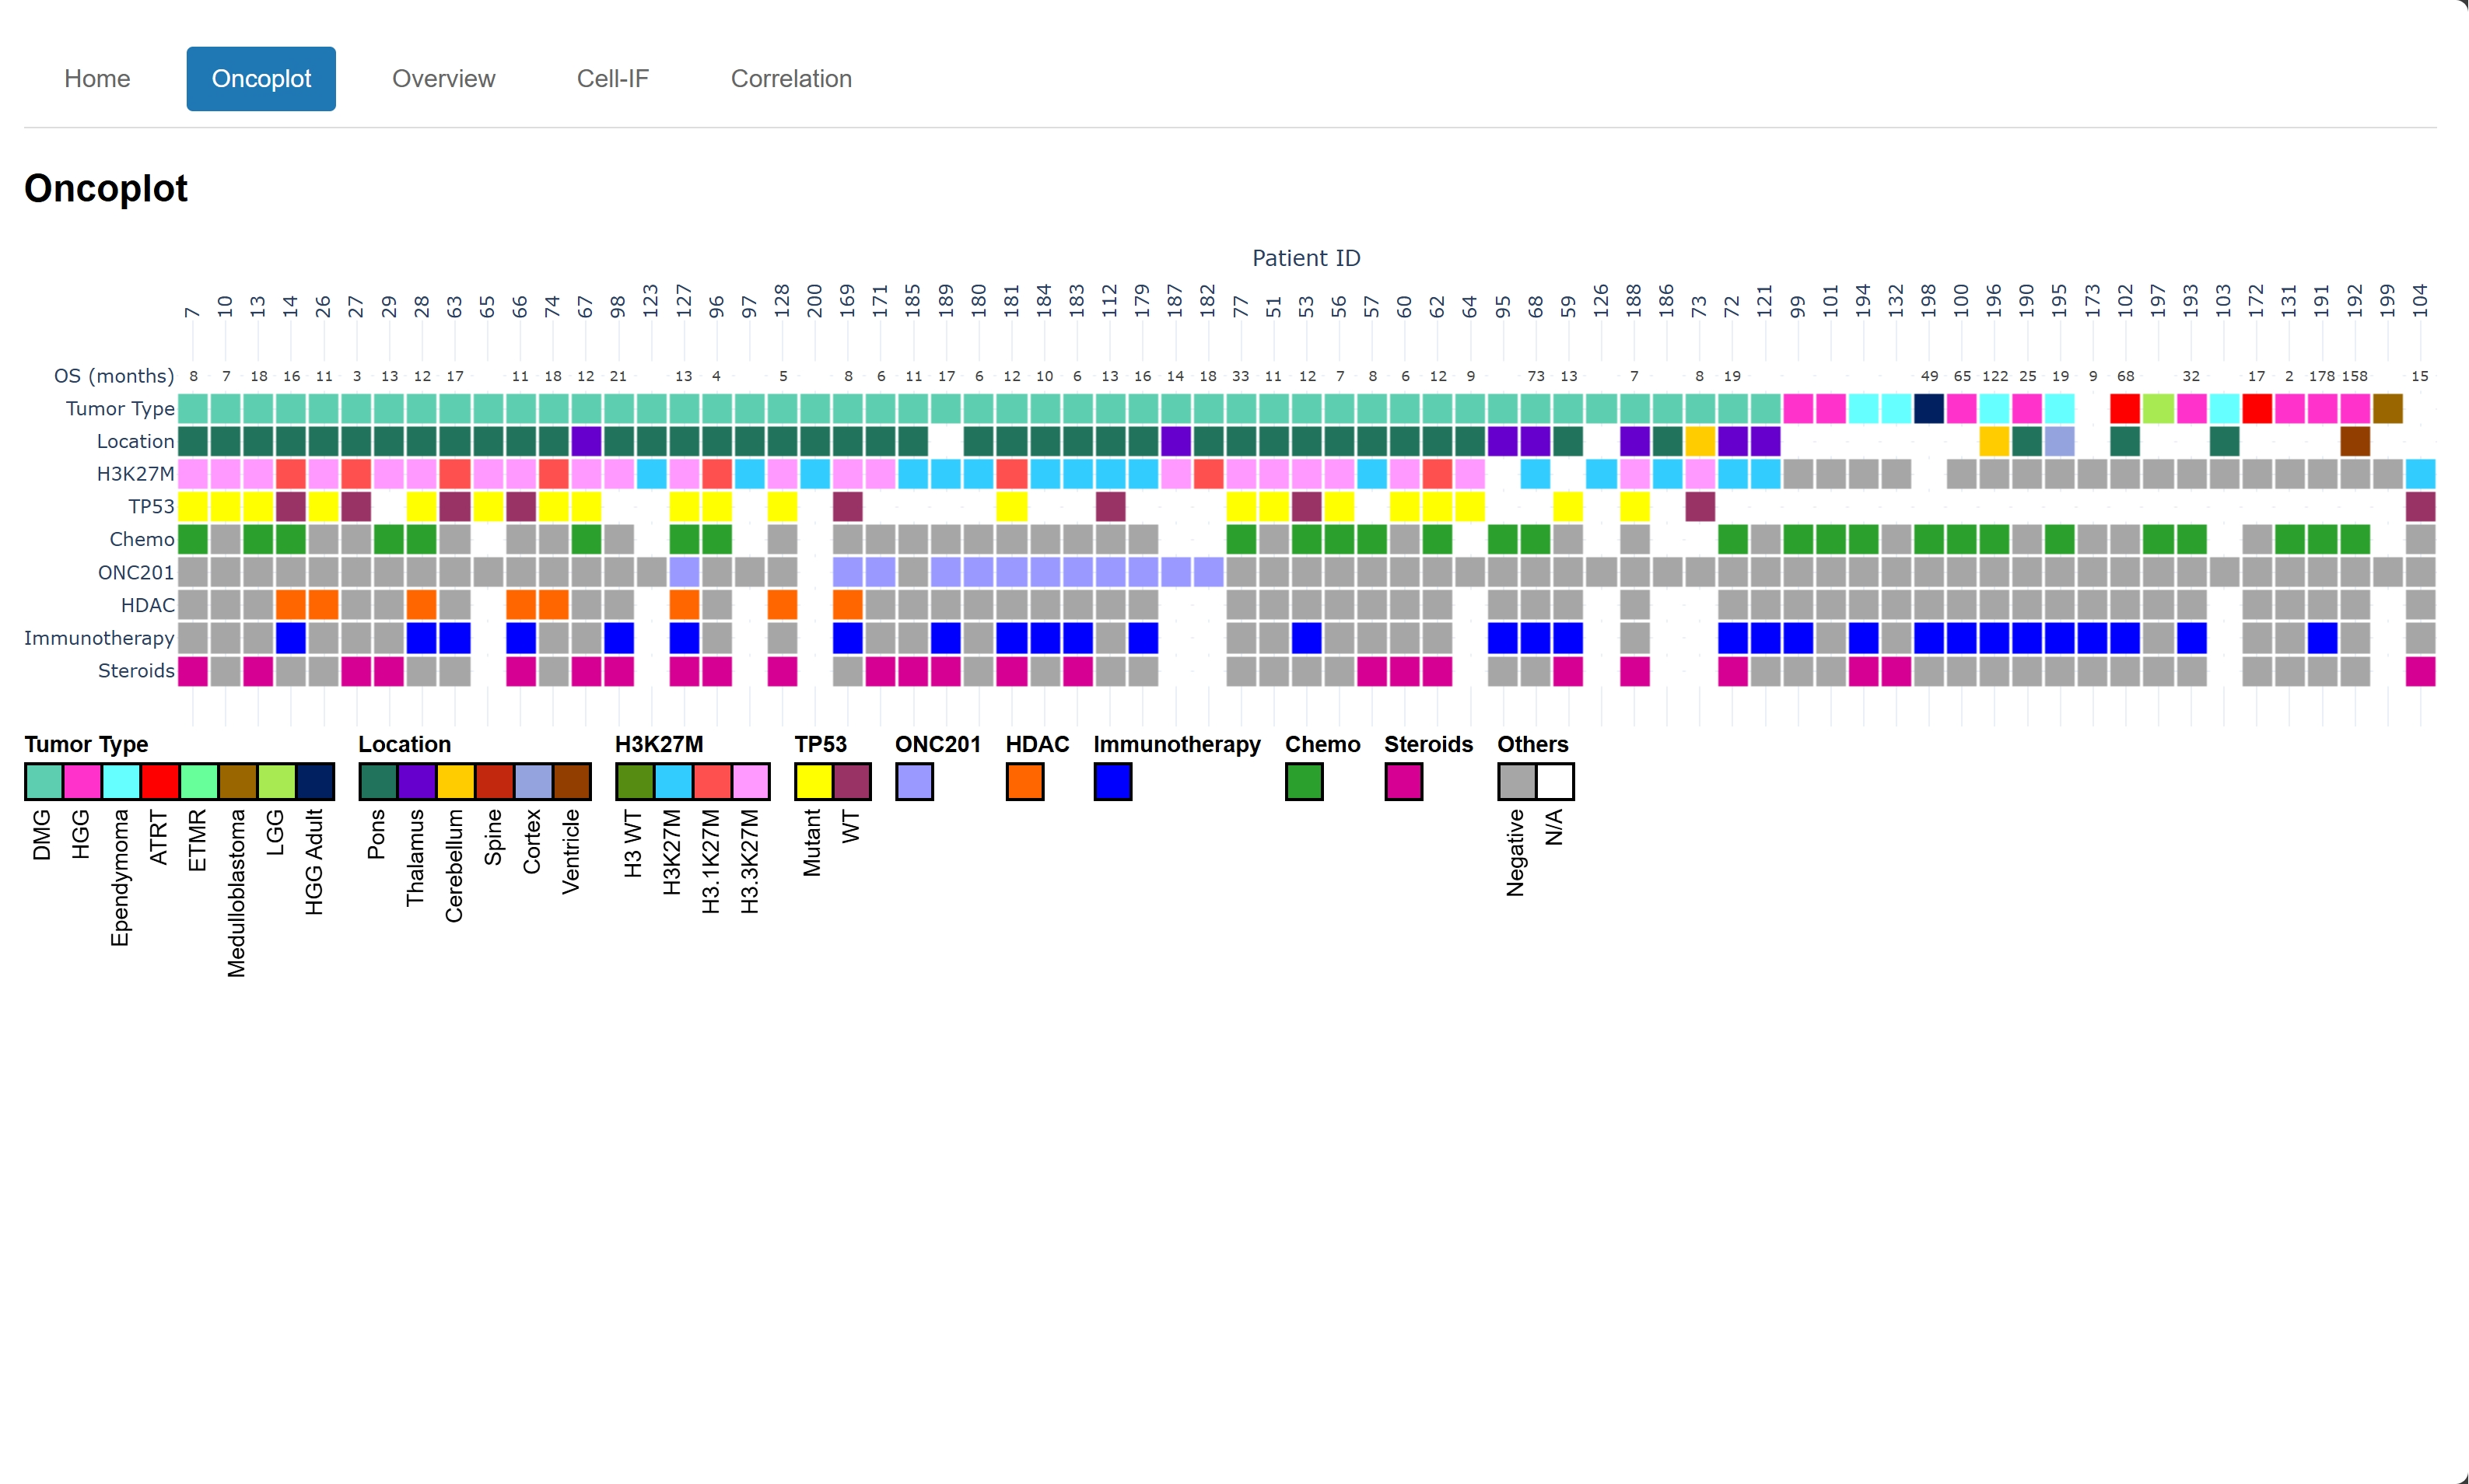
Task: Click the Steroids magenta legend swatch
Action: click(x=1404, y=781)
